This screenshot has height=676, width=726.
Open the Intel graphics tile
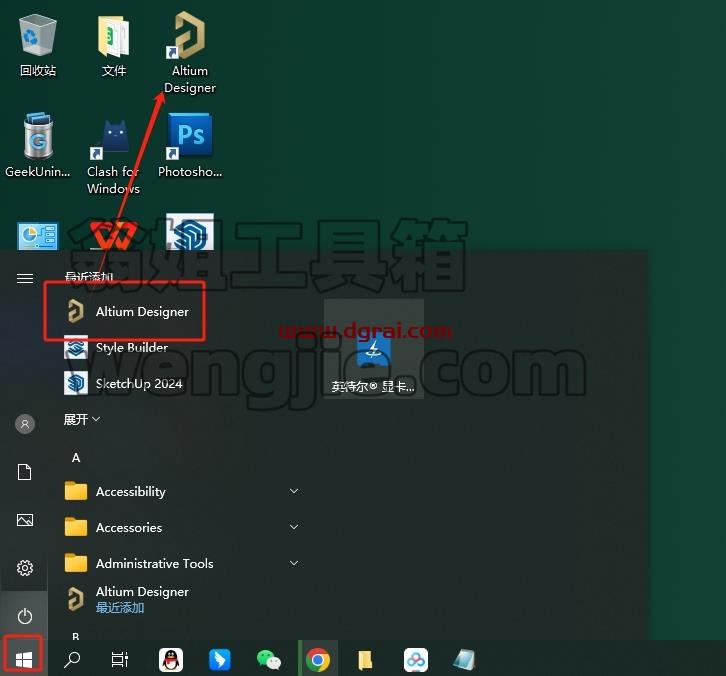point(374,349)
